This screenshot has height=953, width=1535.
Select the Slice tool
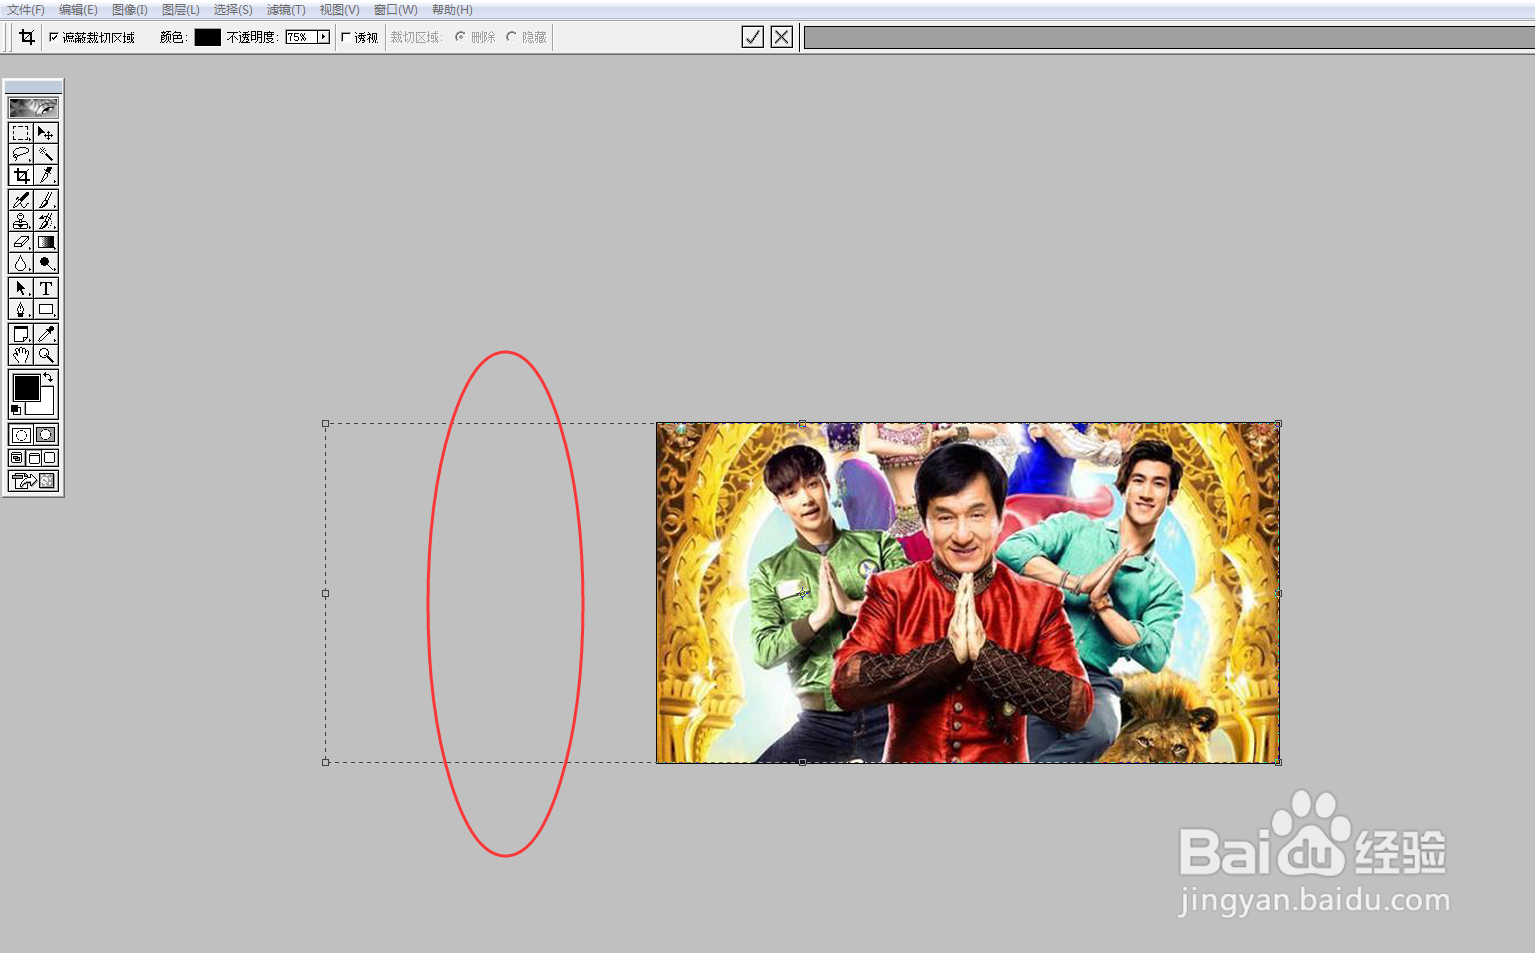pyautogui.click(x=46, y=176)
